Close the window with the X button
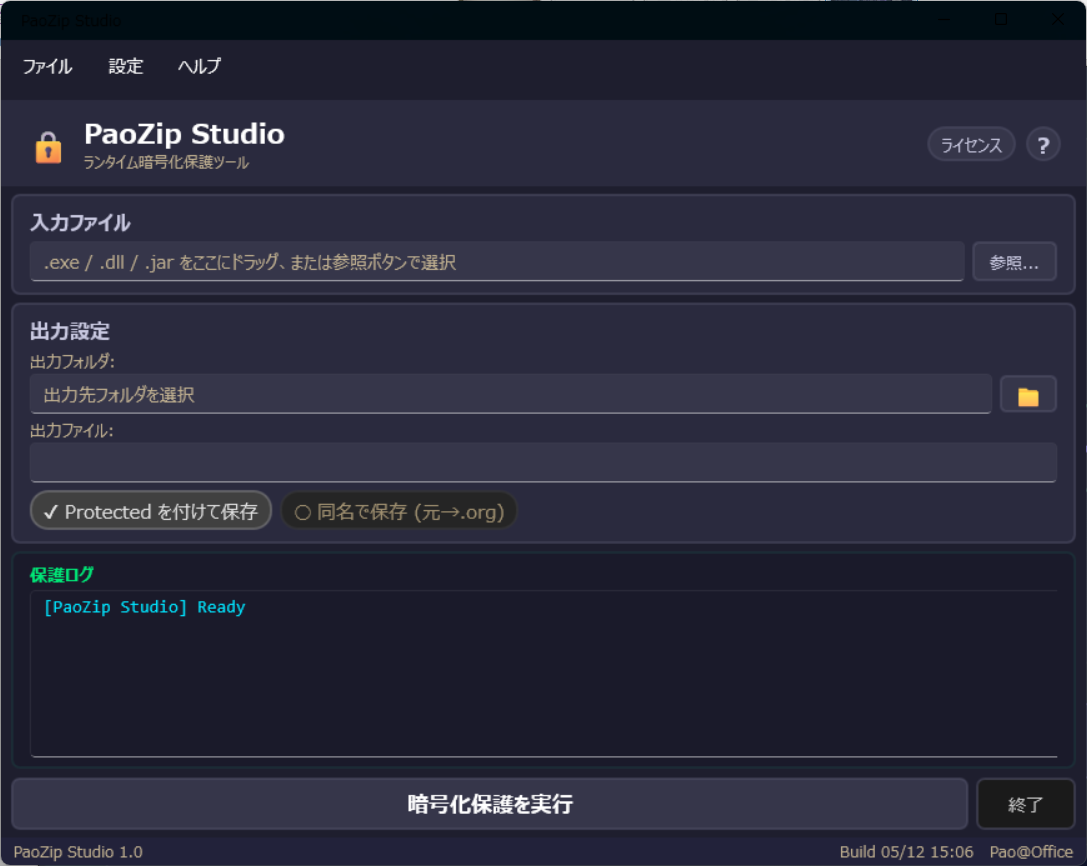 pos(1058,19)
